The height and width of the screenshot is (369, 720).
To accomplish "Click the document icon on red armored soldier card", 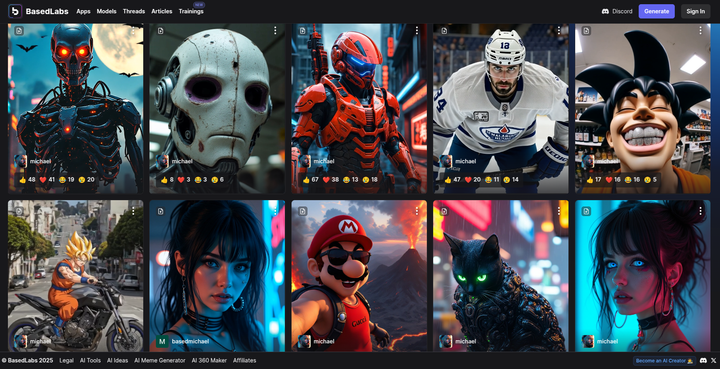I will point(303,31).
